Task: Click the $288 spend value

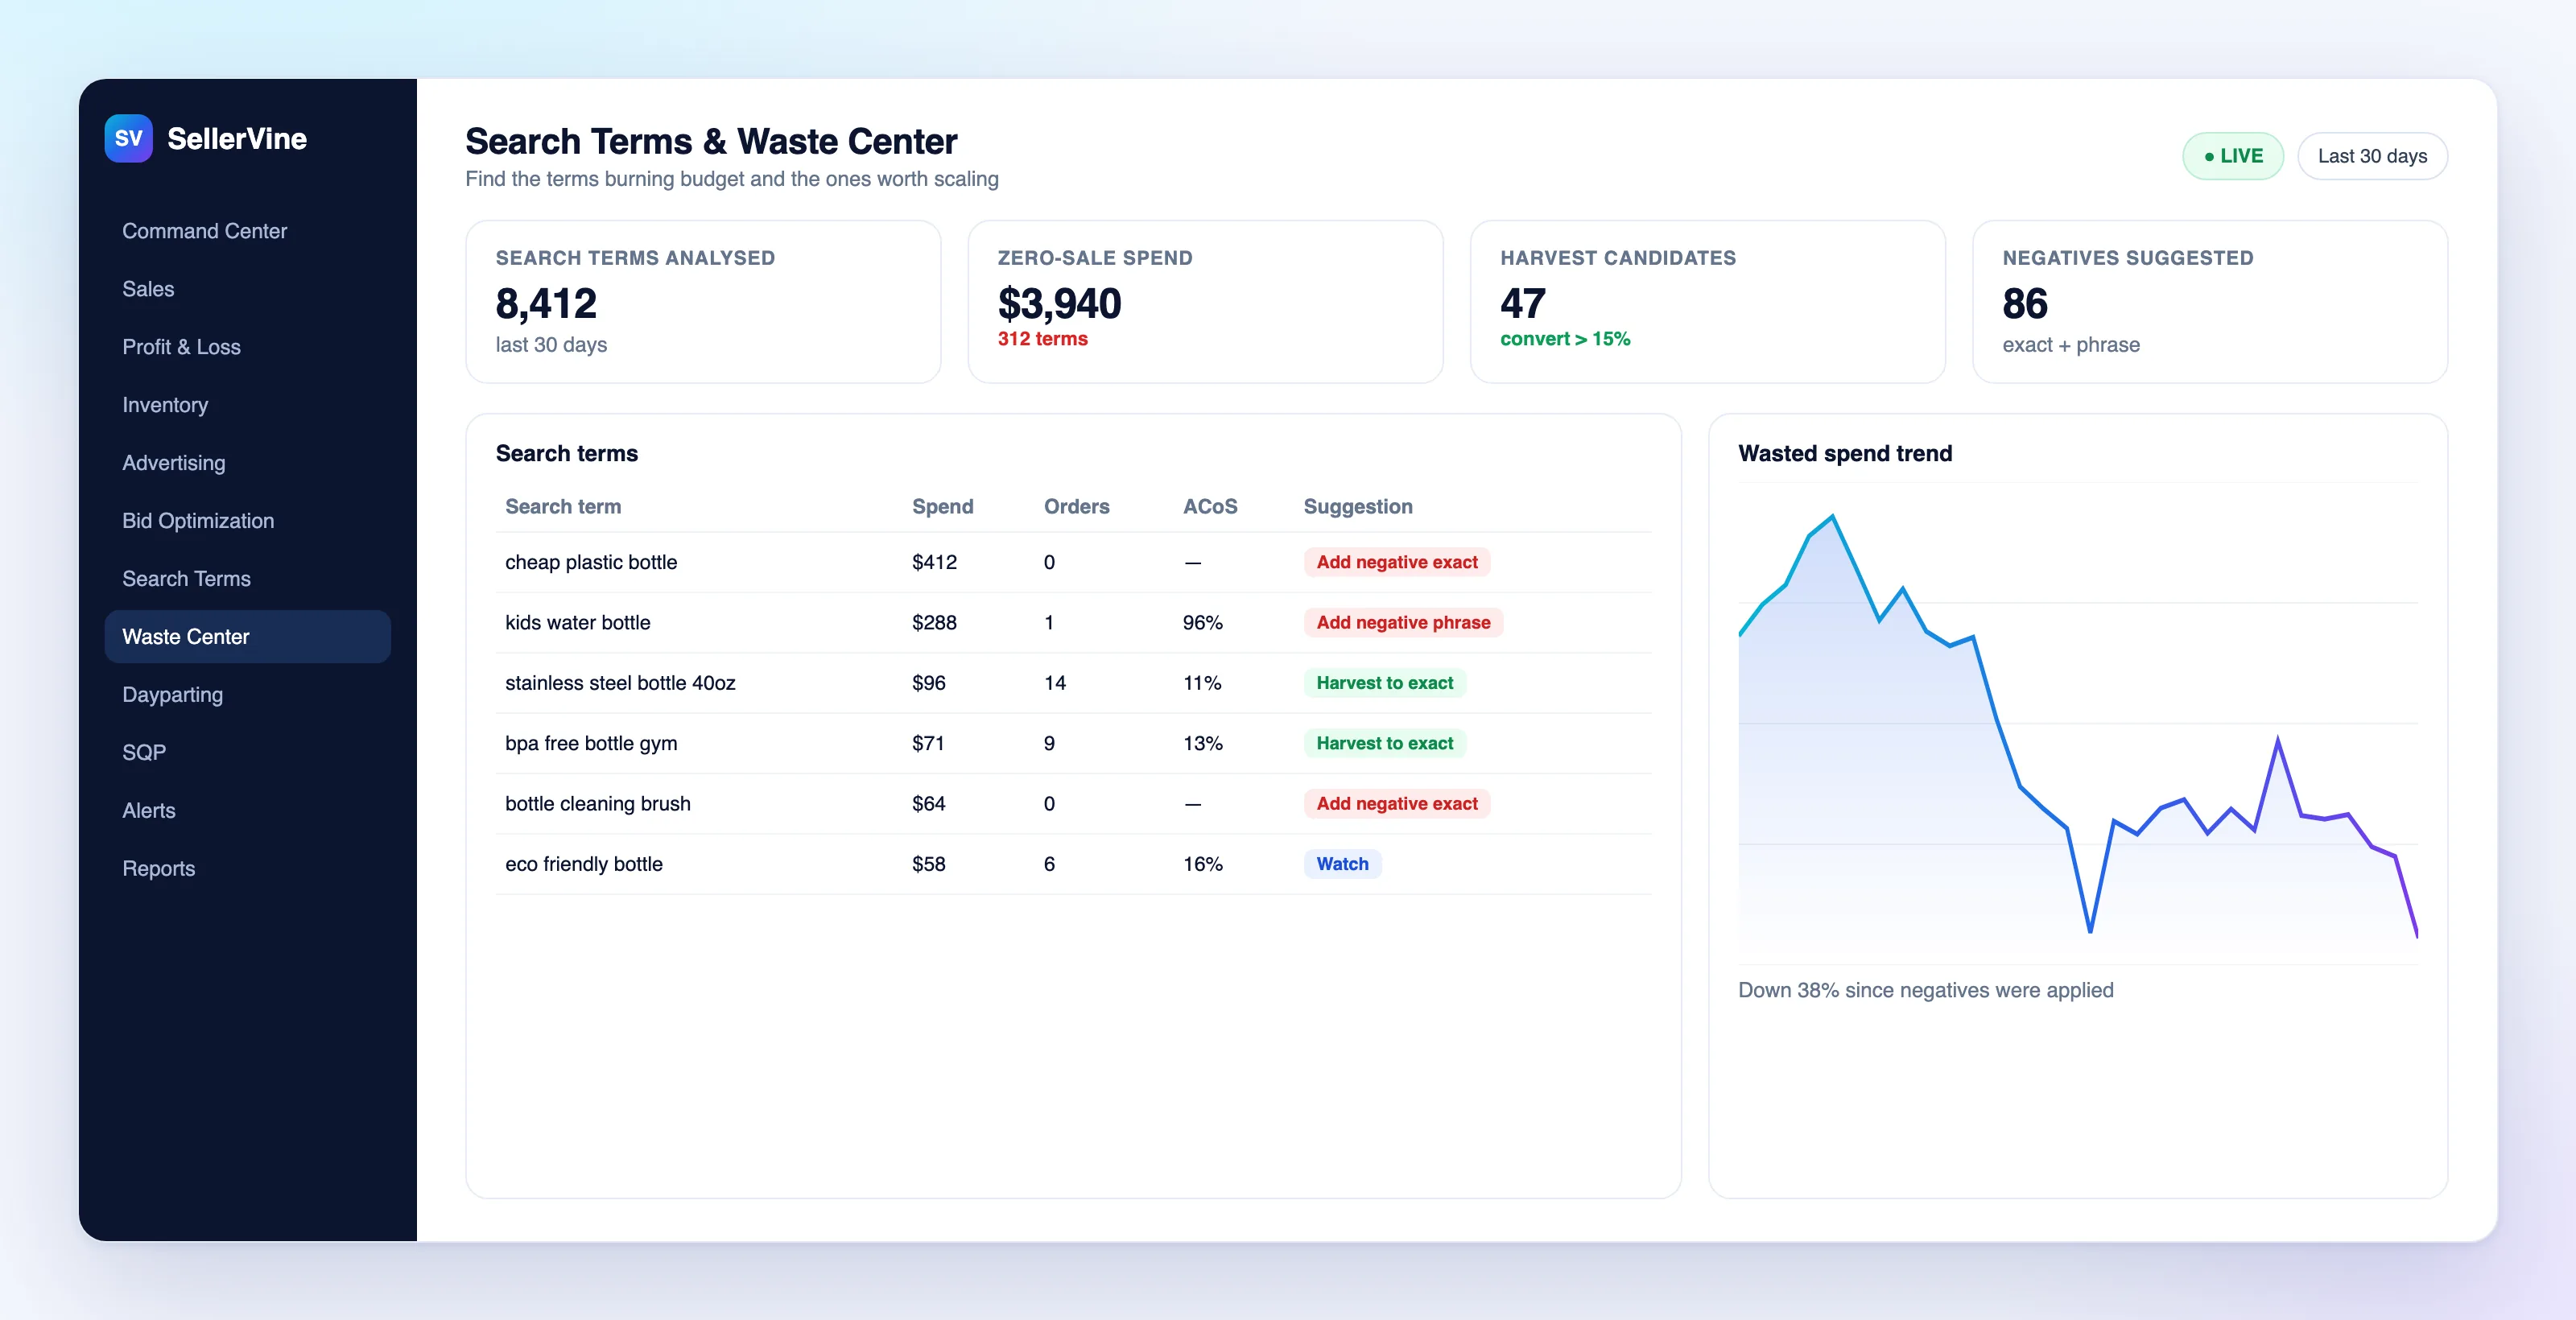Action: [934, 622]
